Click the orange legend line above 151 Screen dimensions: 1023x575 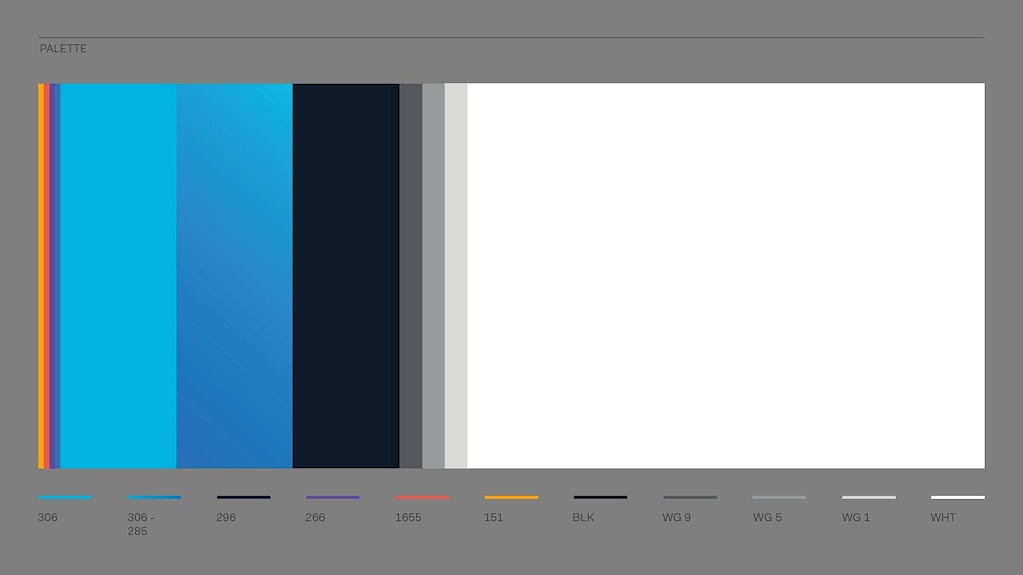[x=511, y=497]
